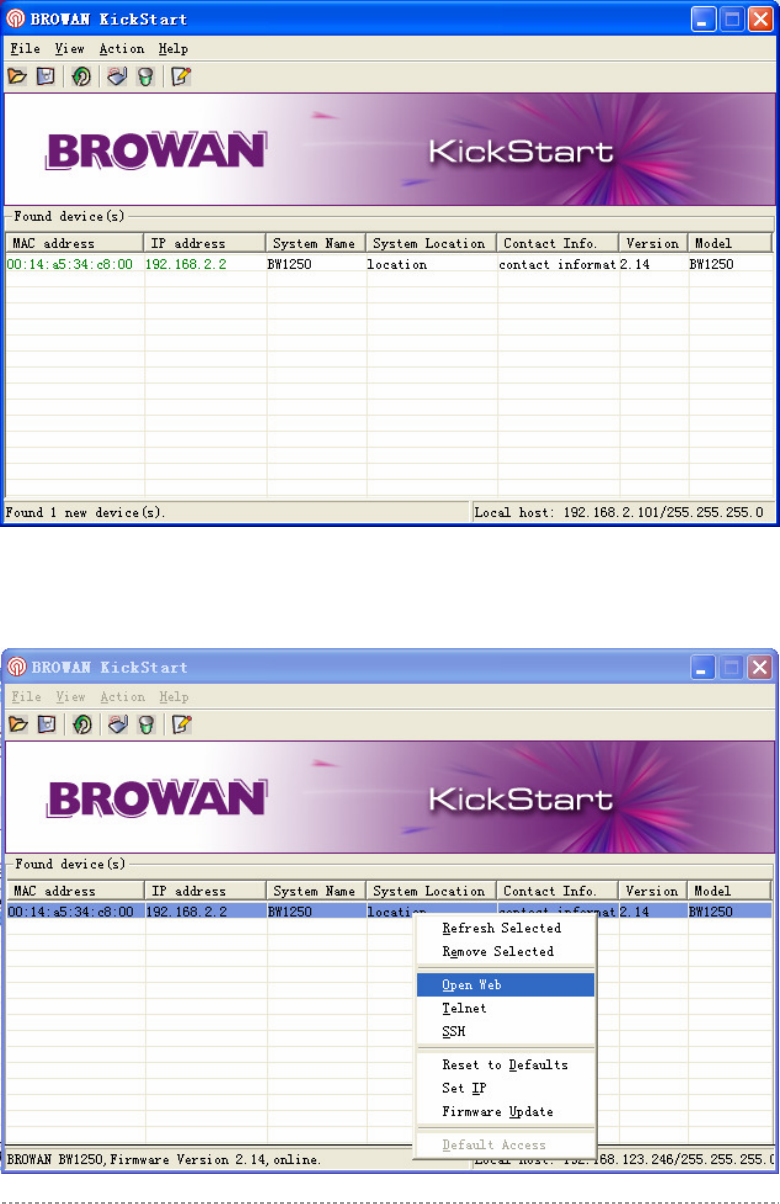Click the open folder icon in upper window toolbar
780x1204 pixels.
coord(17,76)
